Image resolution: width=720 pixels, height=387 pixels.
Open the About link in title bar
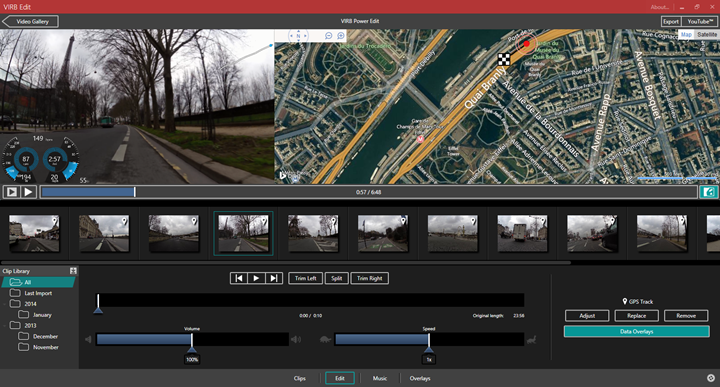659,7
